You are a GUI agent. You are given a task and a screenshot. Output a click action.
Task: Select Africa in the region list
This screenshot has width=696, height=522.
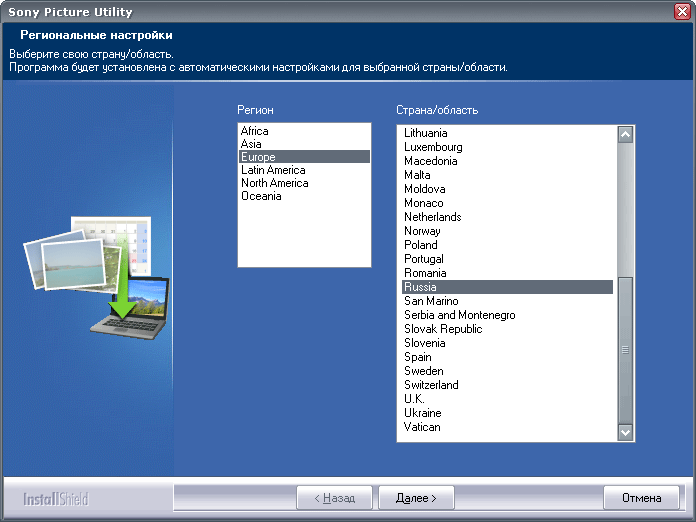pos(304,131)
